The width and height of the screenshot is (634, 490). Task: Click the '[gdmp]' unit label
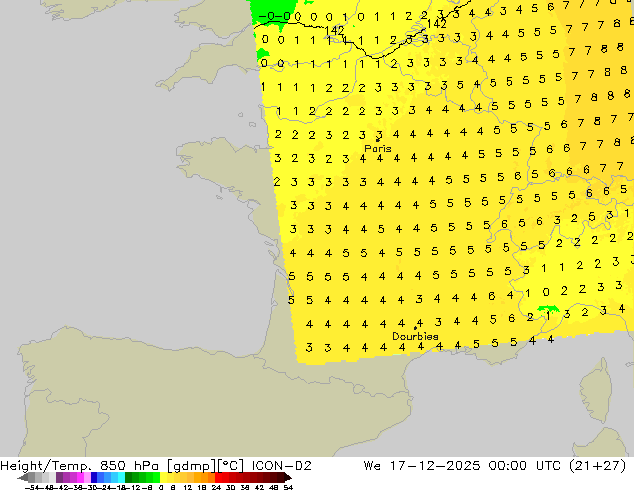[190, 466]
